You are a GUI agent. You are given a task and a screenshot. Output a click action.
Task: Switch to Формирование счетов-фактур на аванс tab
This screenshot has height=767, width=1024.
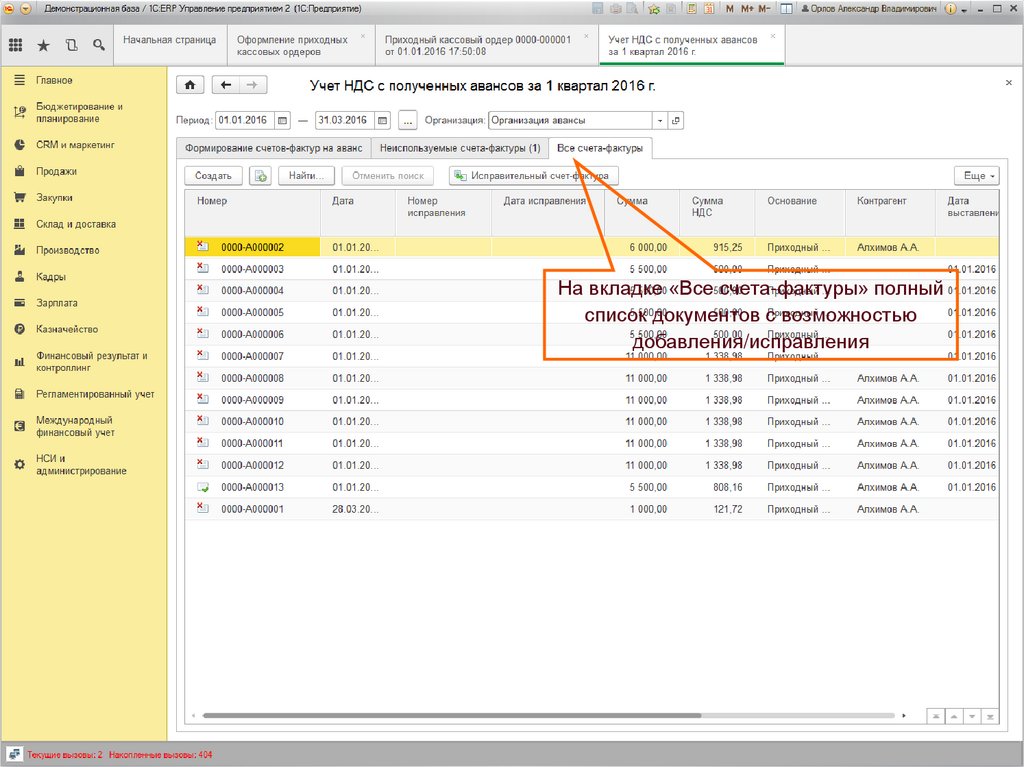(272, 149)
